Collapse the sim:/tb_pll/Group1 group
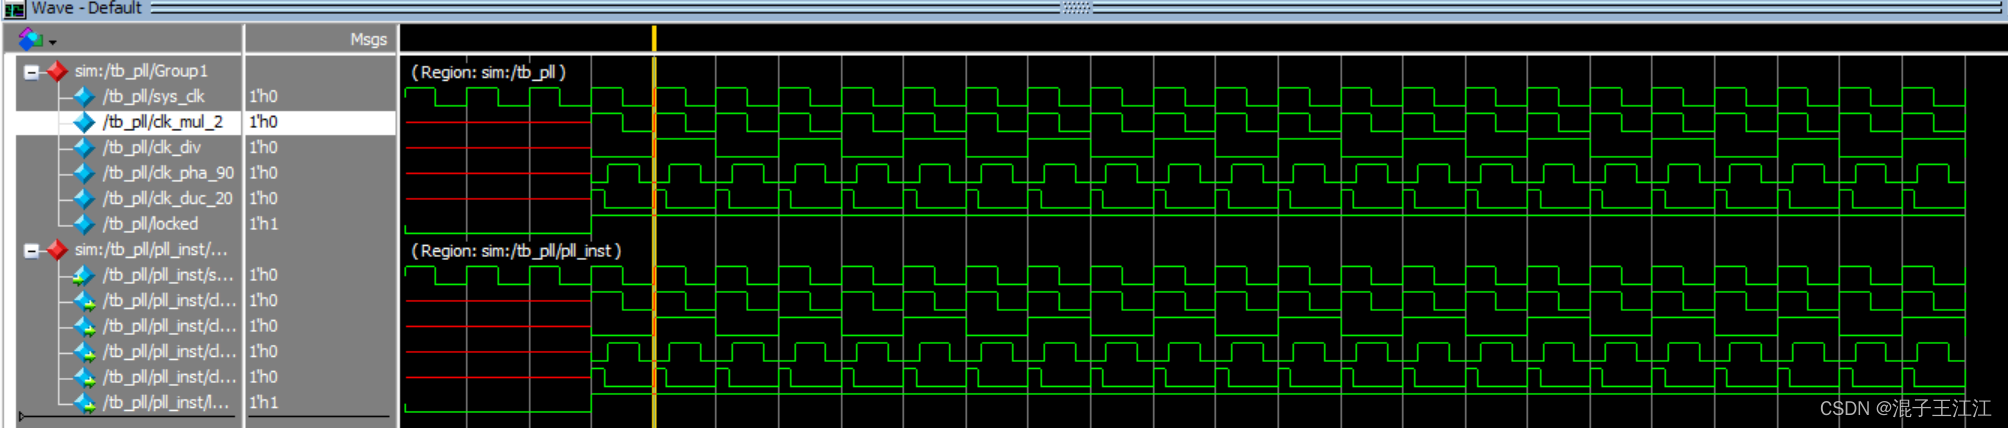Screen dimensions: 2008x428 click(x=31, y=72)
